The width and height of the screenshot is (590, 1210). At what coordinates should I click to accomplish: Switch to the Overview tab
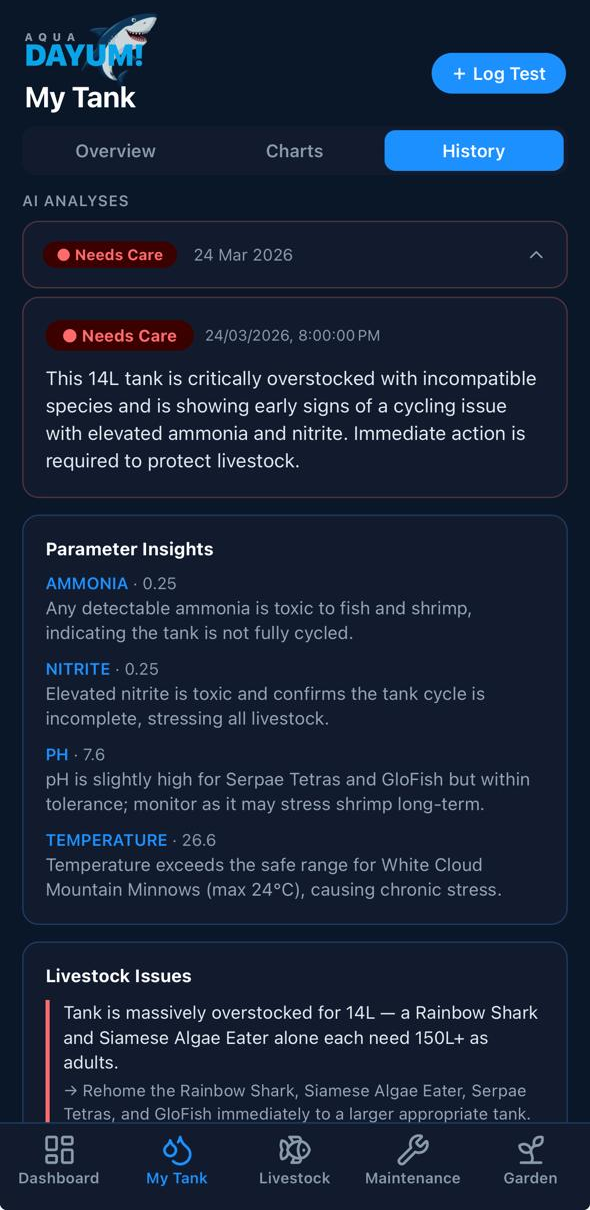115,151
